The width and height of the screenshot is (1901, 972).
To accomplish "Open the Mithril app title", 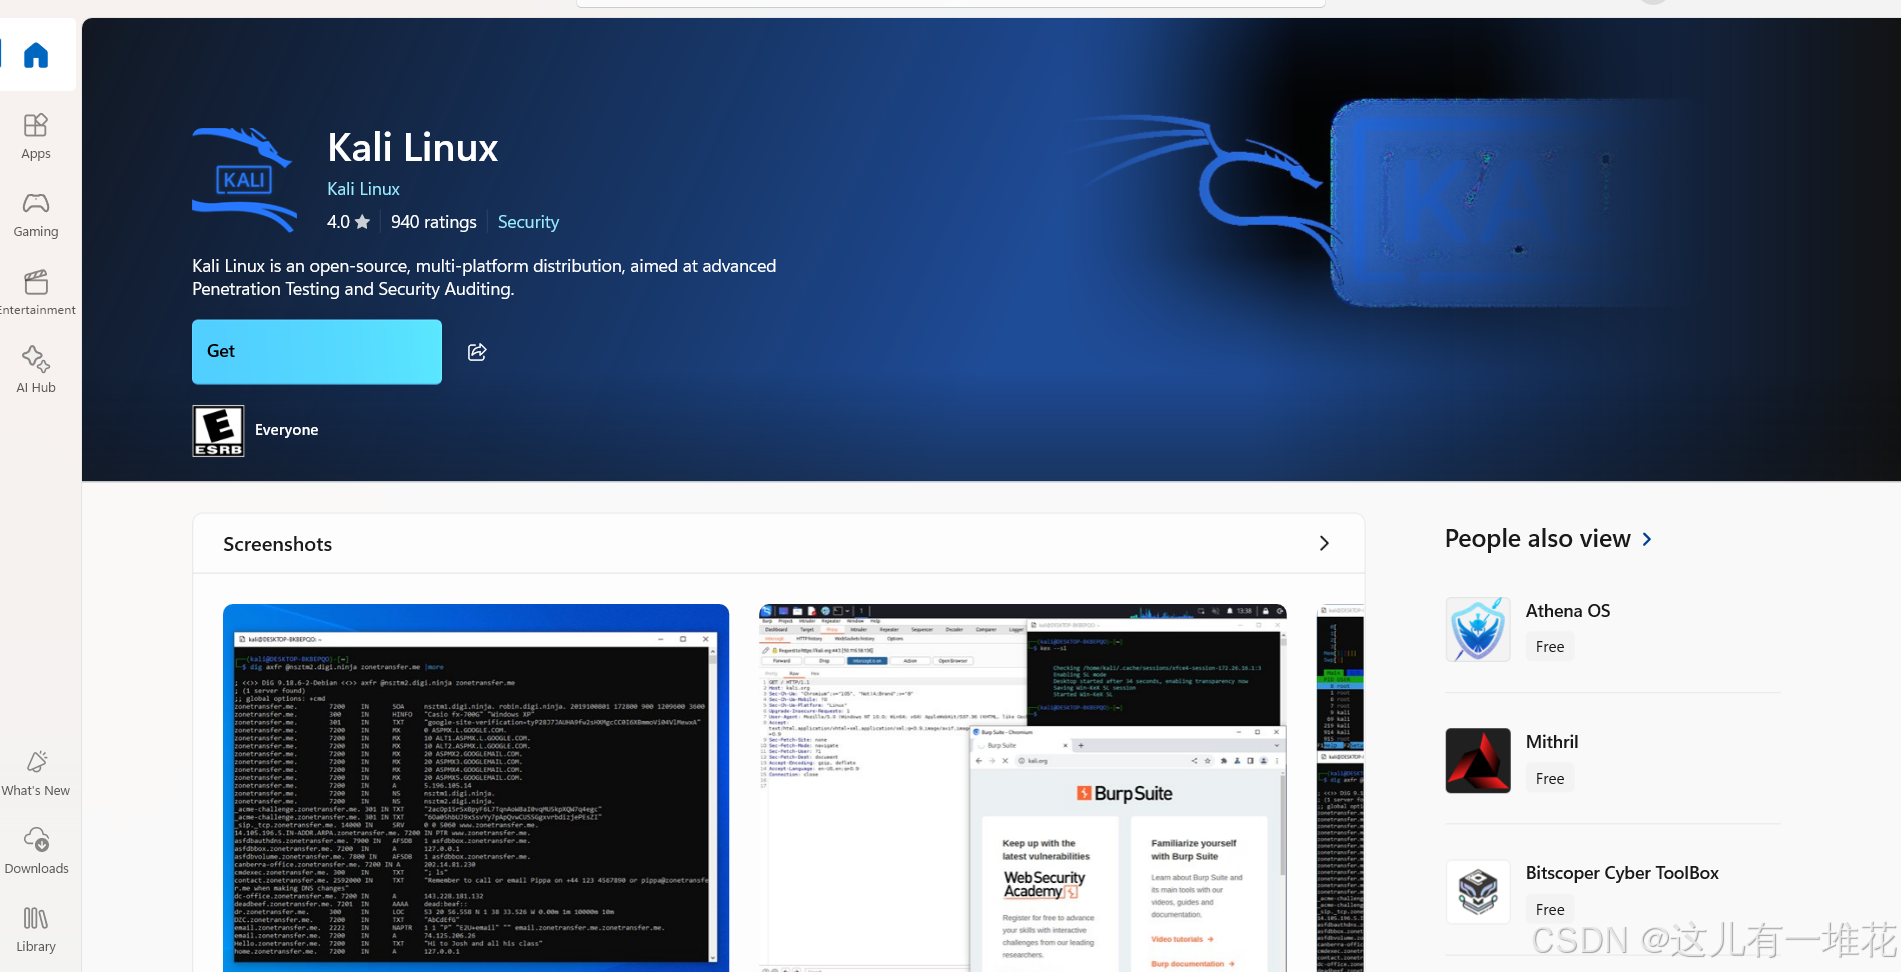I will click(1551, 742).
